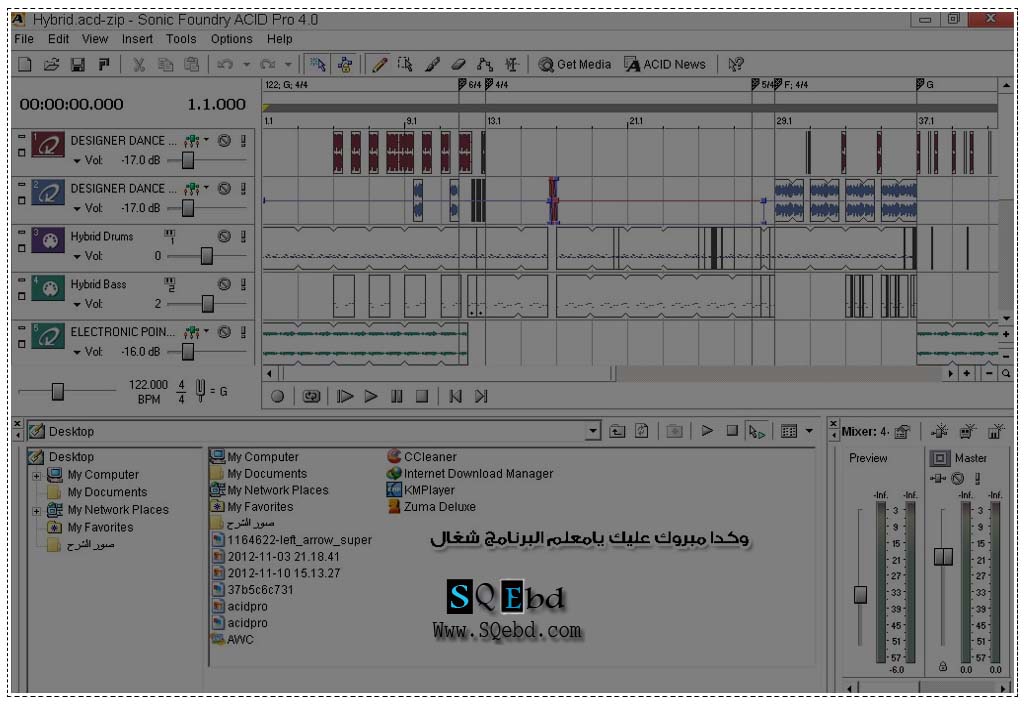Mute the Hybrid Drums track

[x=225, y=237]
